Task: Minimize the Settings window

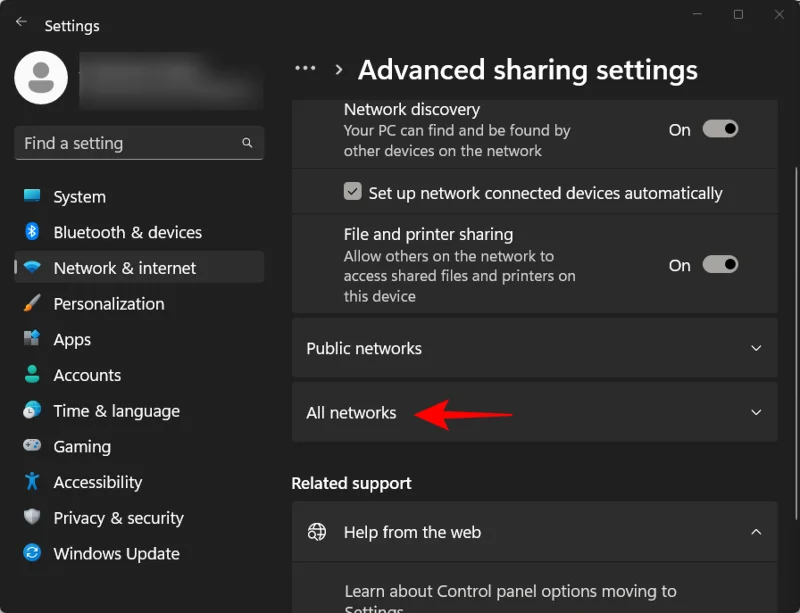Action: click(x=697, y=14)
